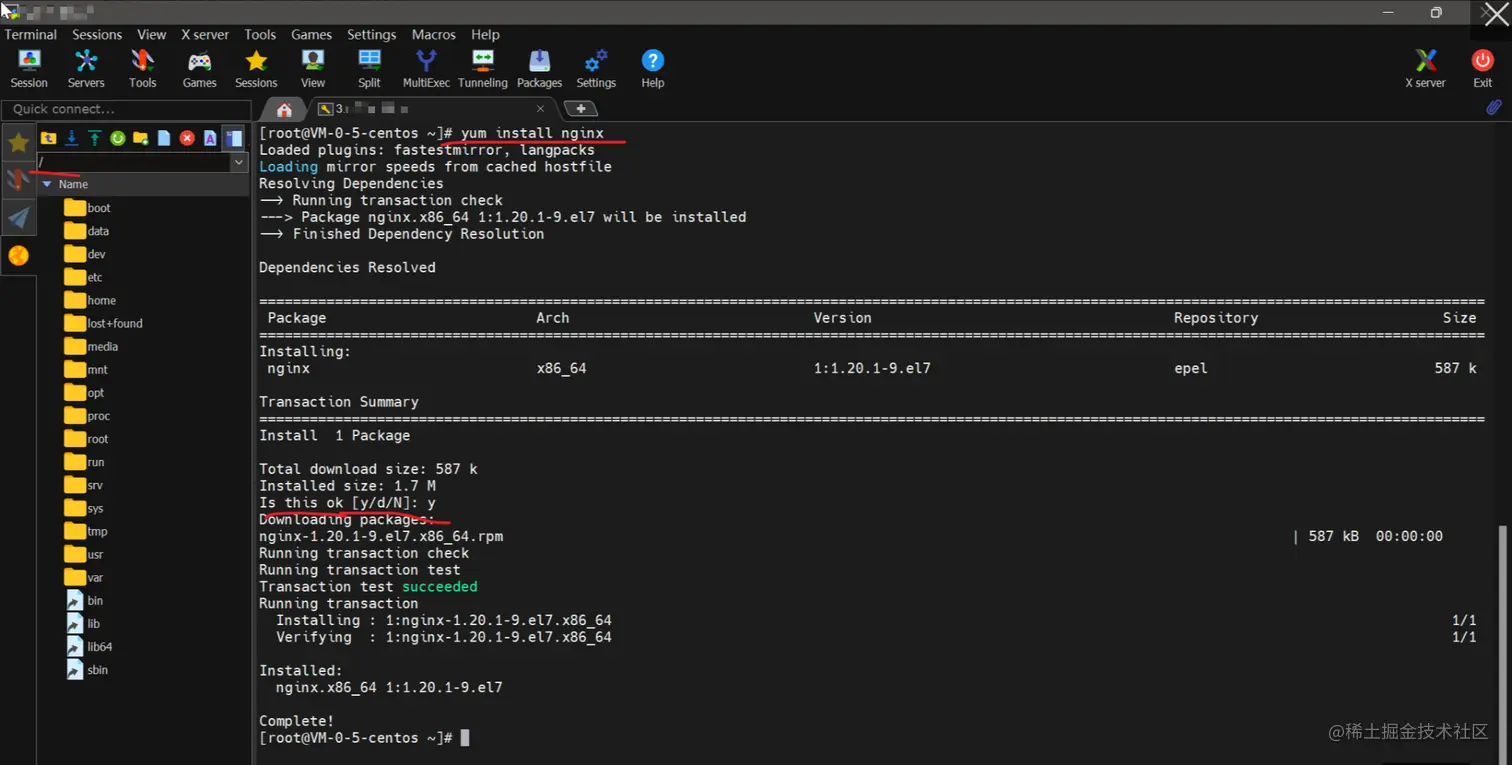Switch to the Home tab
This screenshot has width=1512, height=765.
tap(284, 109)
